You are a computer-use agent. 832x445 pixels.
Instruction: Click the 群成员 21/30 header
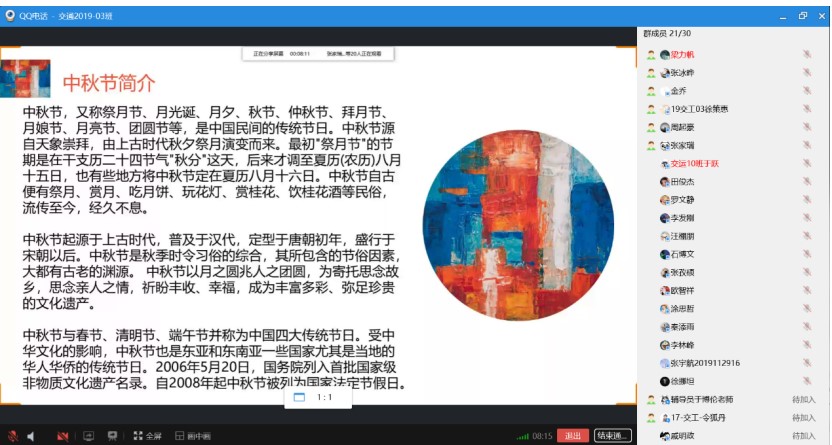(x=667, y=33)
